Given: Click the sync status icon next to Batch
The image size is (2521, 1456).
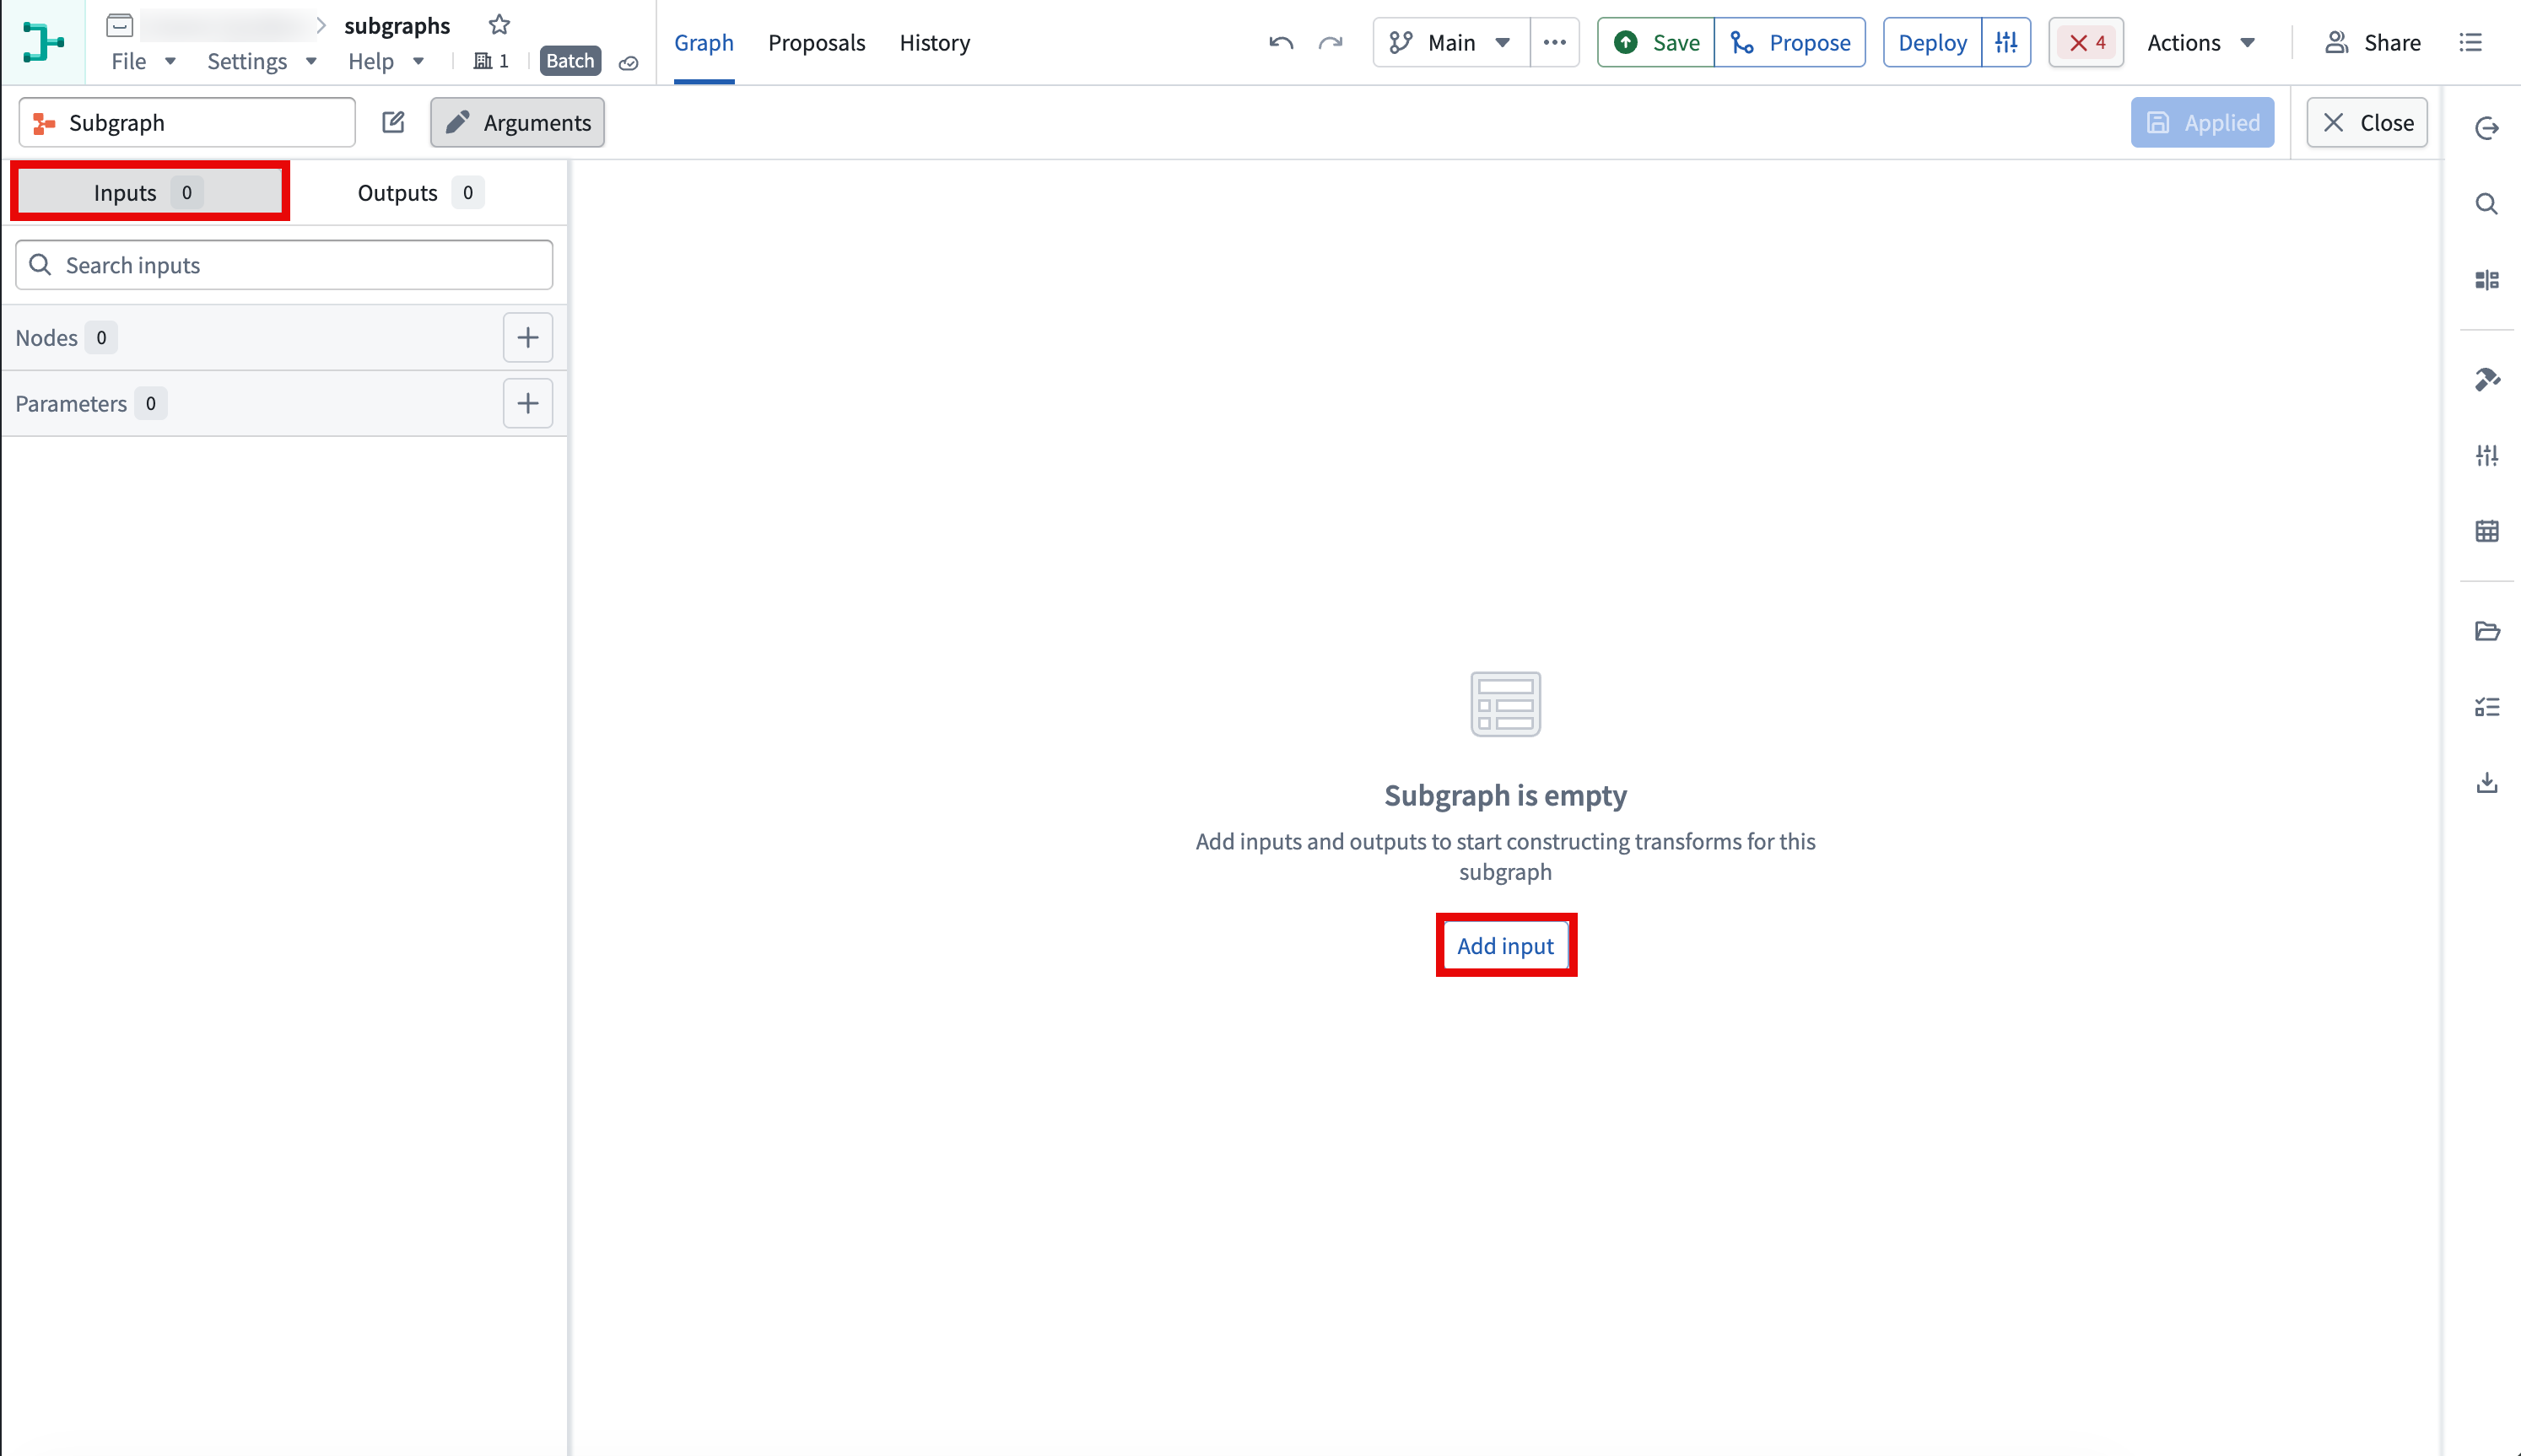Looking at the screenshot, I should coord(628,62).
